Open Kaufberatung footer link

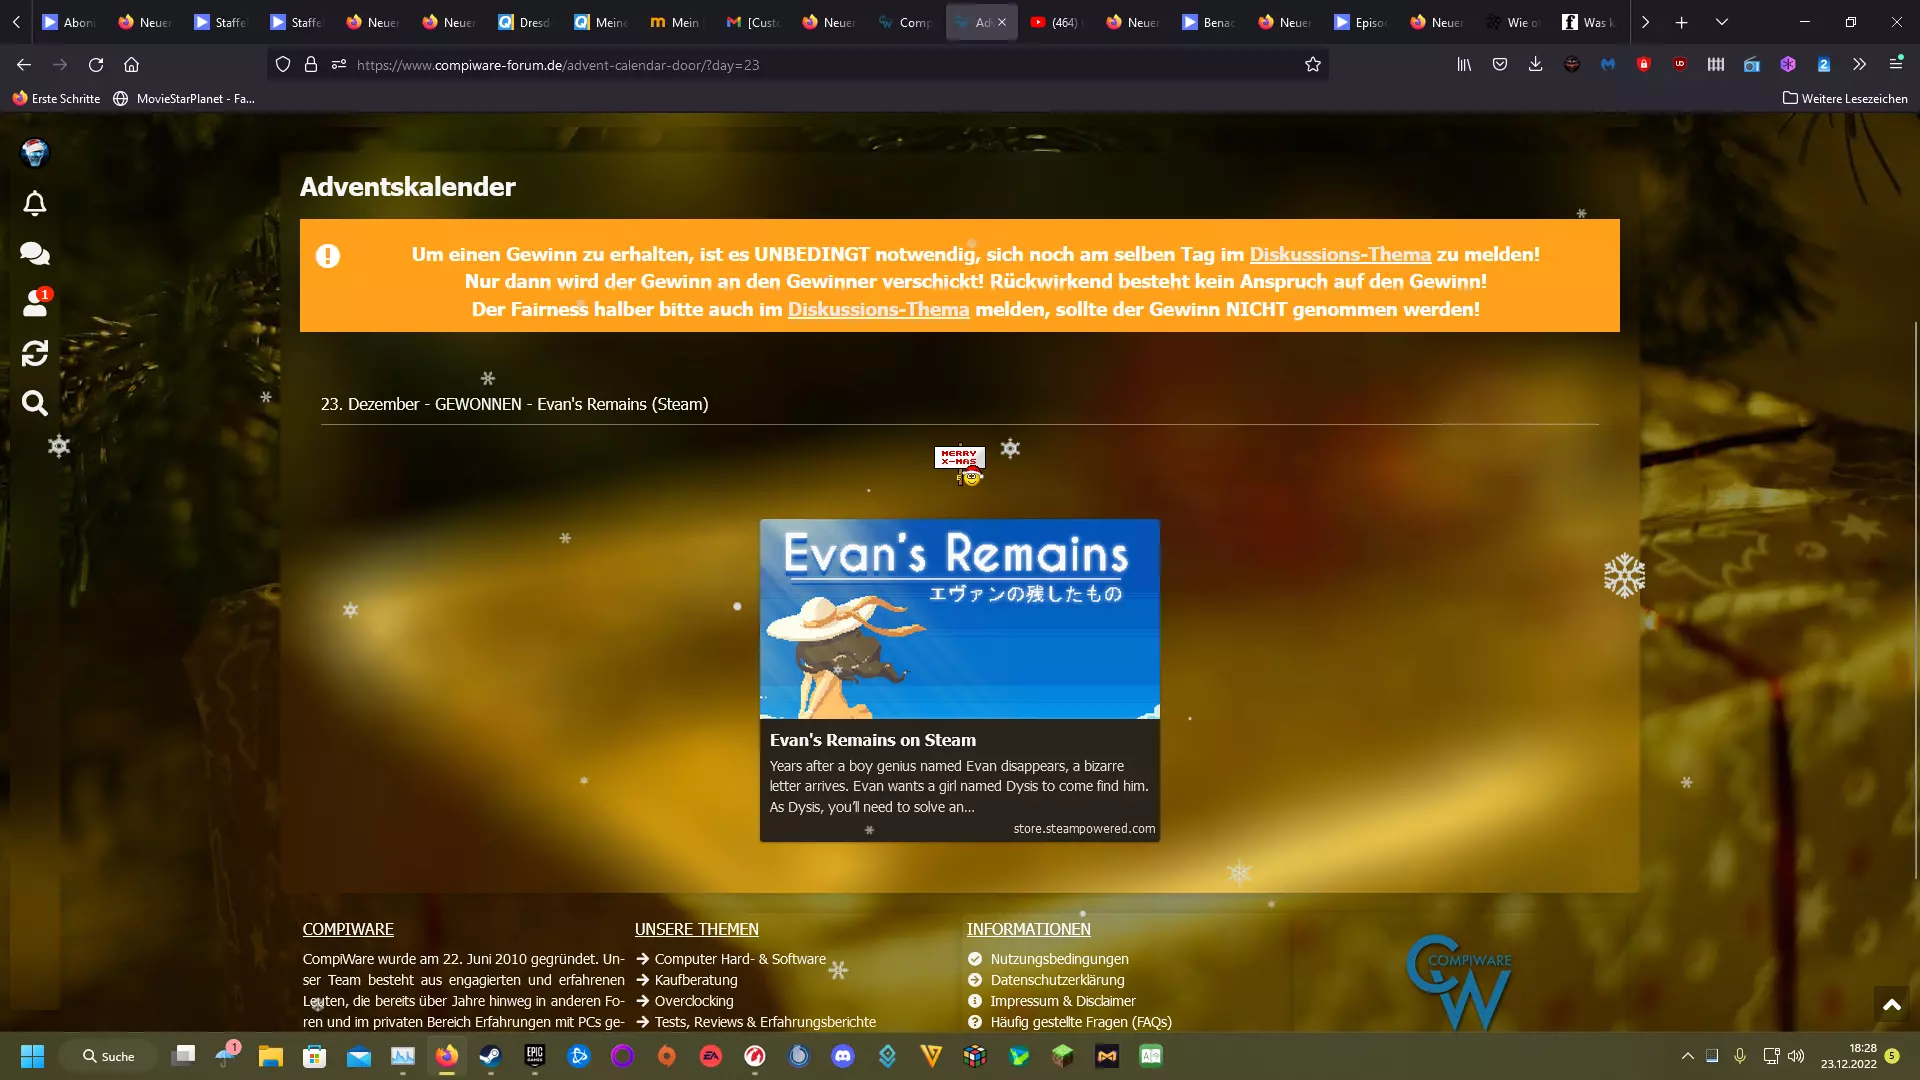(696, 980)
